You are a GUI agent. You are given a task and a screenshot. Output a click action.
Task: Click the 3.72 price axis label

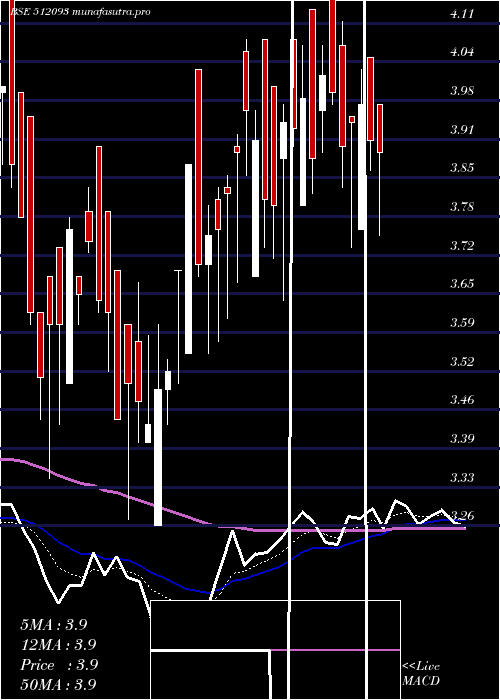click(462, 246)
